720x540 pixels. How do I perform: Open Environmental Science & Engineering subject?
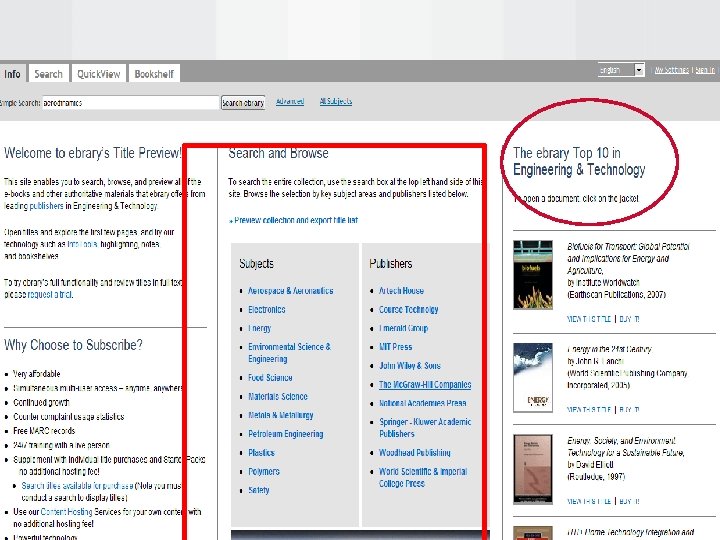[289, 353]
